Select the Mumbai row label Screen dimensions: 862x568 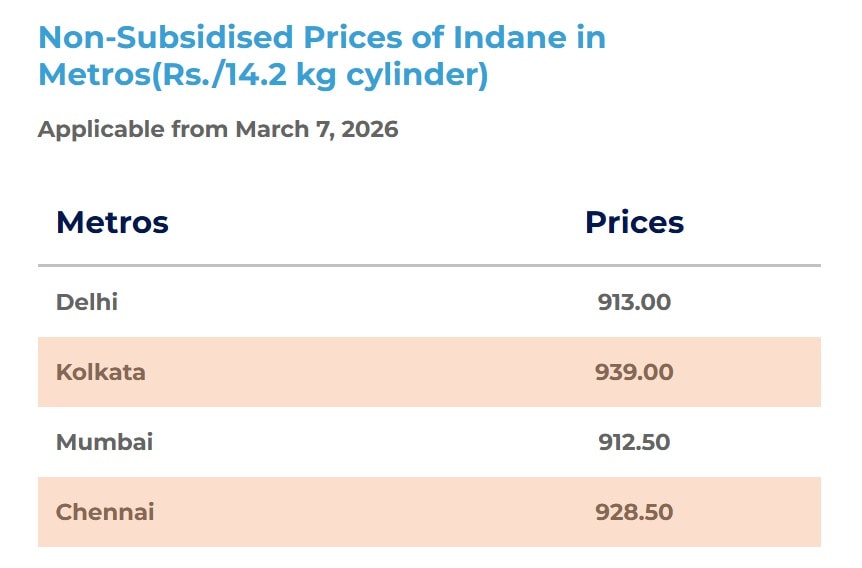coord(105,442)
